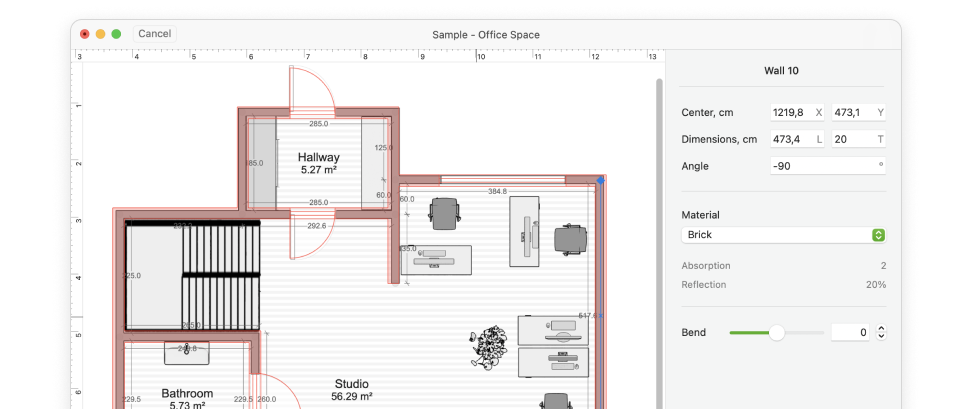Click the close window button
This screenshot has height=409, width=970.
click(85, 34)
